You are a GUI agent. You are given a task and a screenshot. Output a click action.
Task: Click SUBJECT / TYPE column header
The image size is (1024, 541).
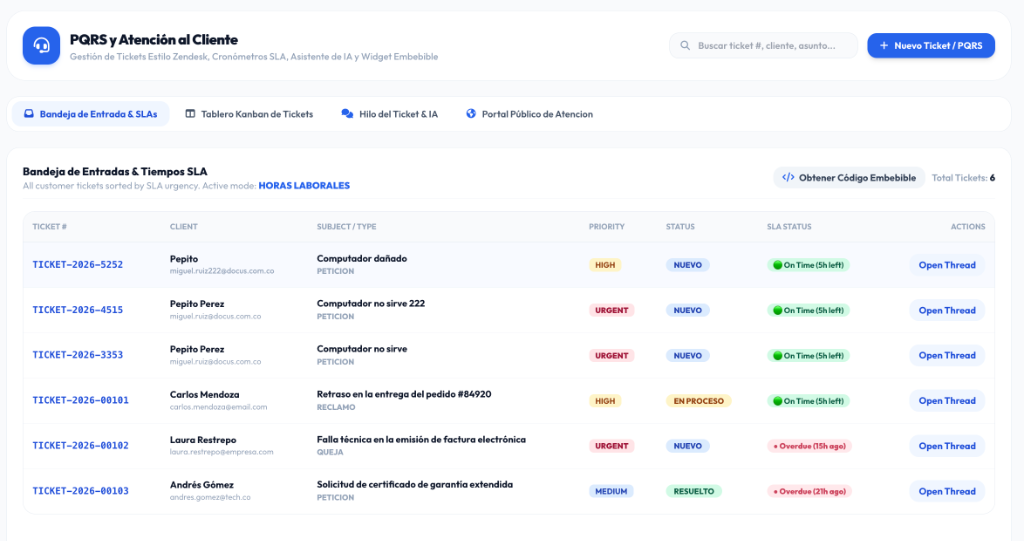[346, 227]
